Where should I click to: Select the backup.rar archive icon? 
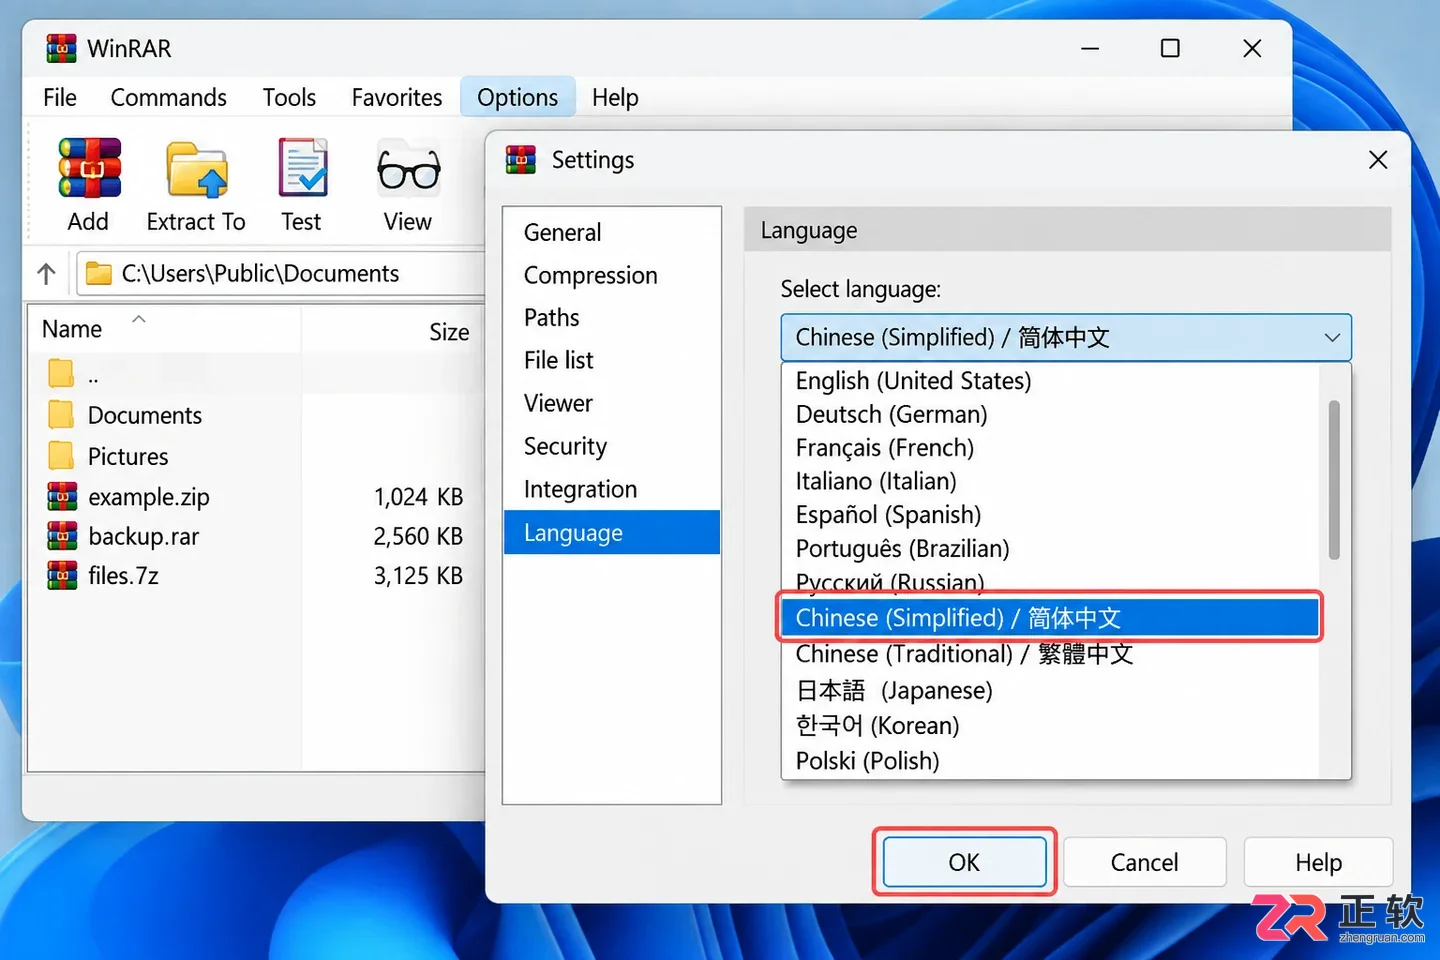click(62, 536)
